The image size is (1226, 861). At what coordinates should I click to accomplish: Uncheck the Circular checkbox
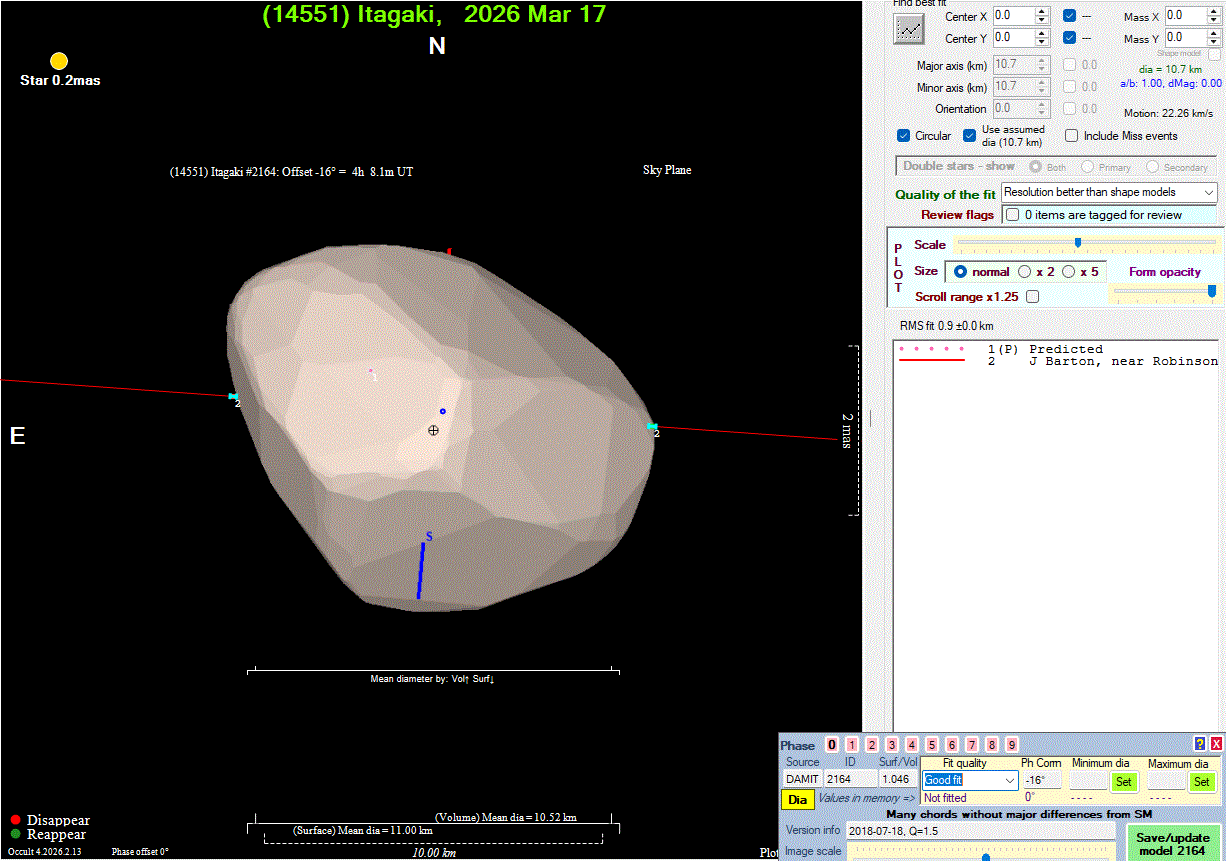(x=905, y=136)
